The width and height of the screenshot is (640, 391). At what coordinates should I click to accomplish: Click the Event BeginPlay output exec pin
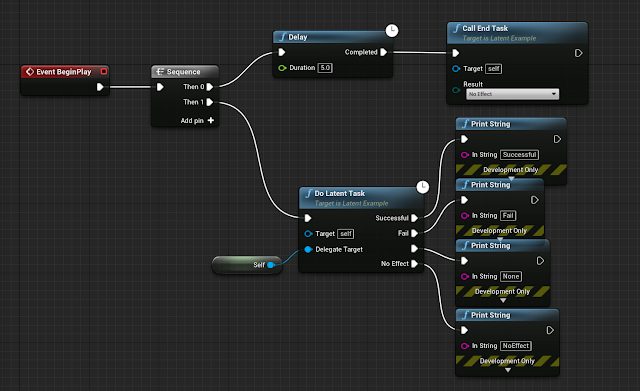pos(100,87)
